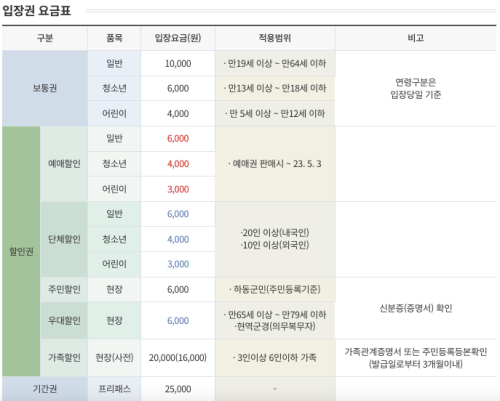Click the blue 3,000 단체할인 fee

[178, 264]
